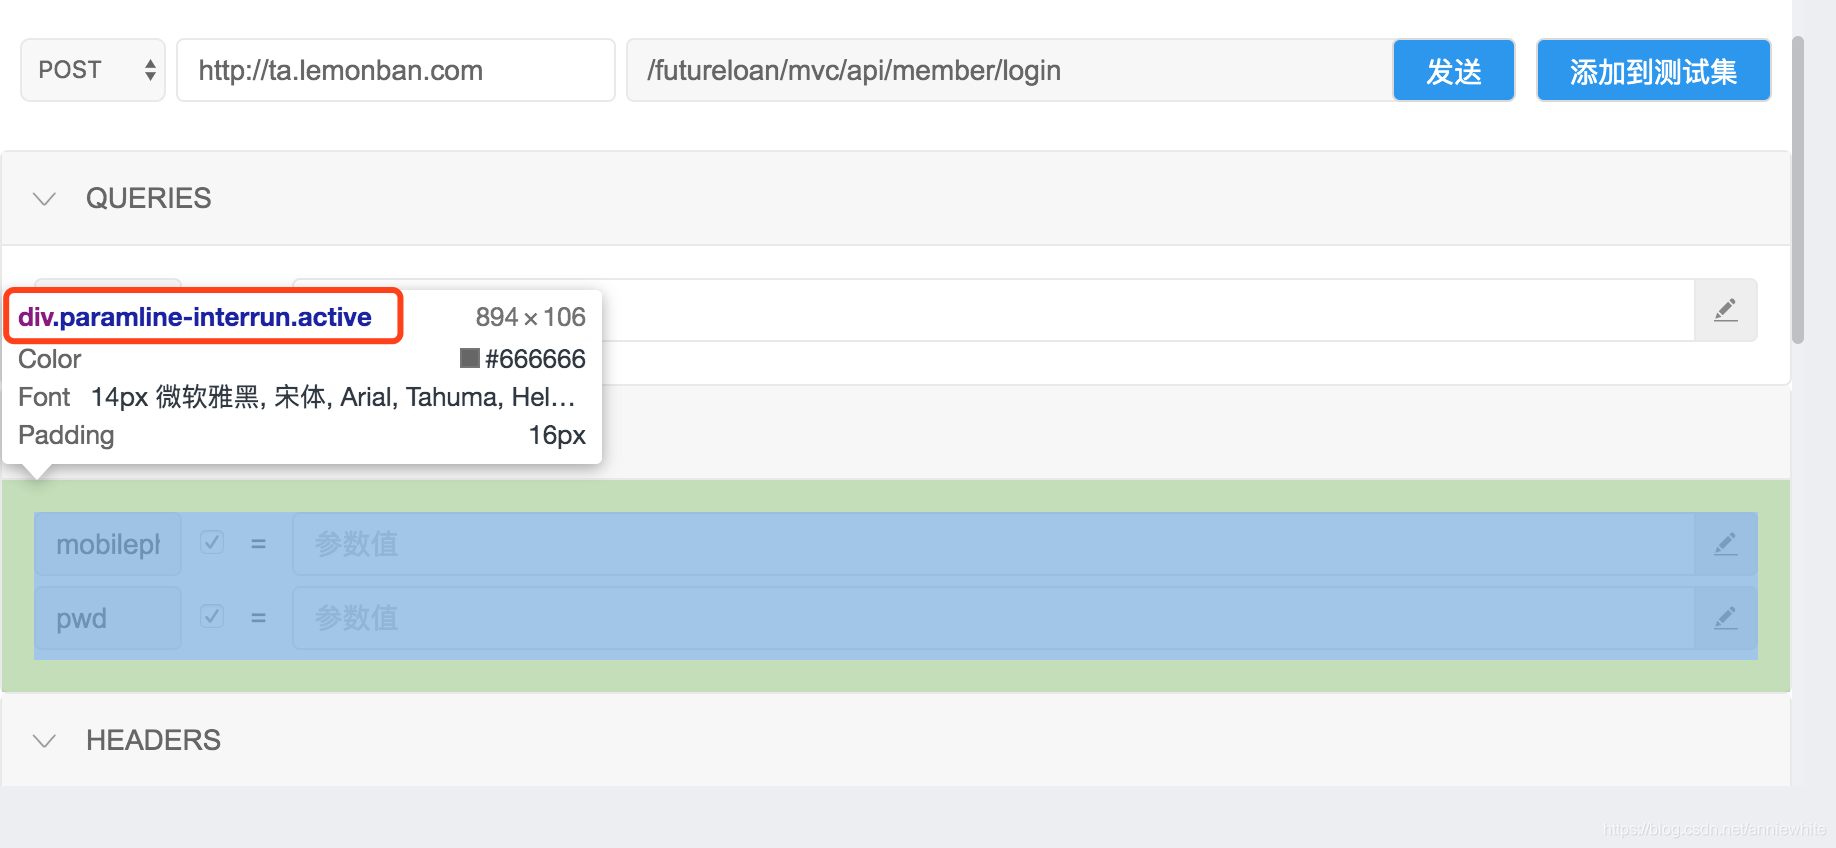Click the pwd 参数值 value field
The width and height of the screenshot is (1836, 848).
click(994, 618)
